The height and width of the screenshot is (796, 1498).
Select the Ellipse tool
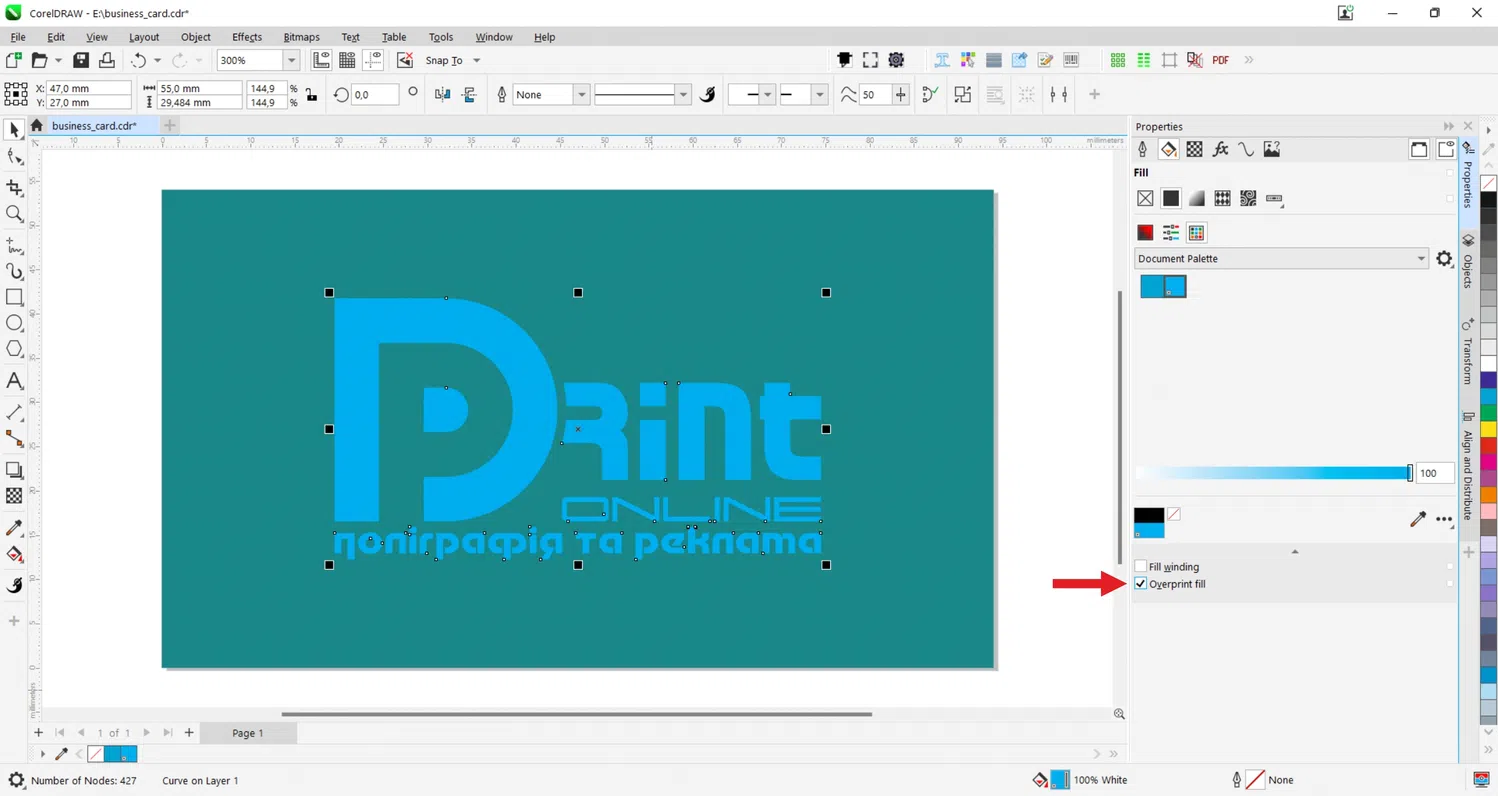pos(14,323)
